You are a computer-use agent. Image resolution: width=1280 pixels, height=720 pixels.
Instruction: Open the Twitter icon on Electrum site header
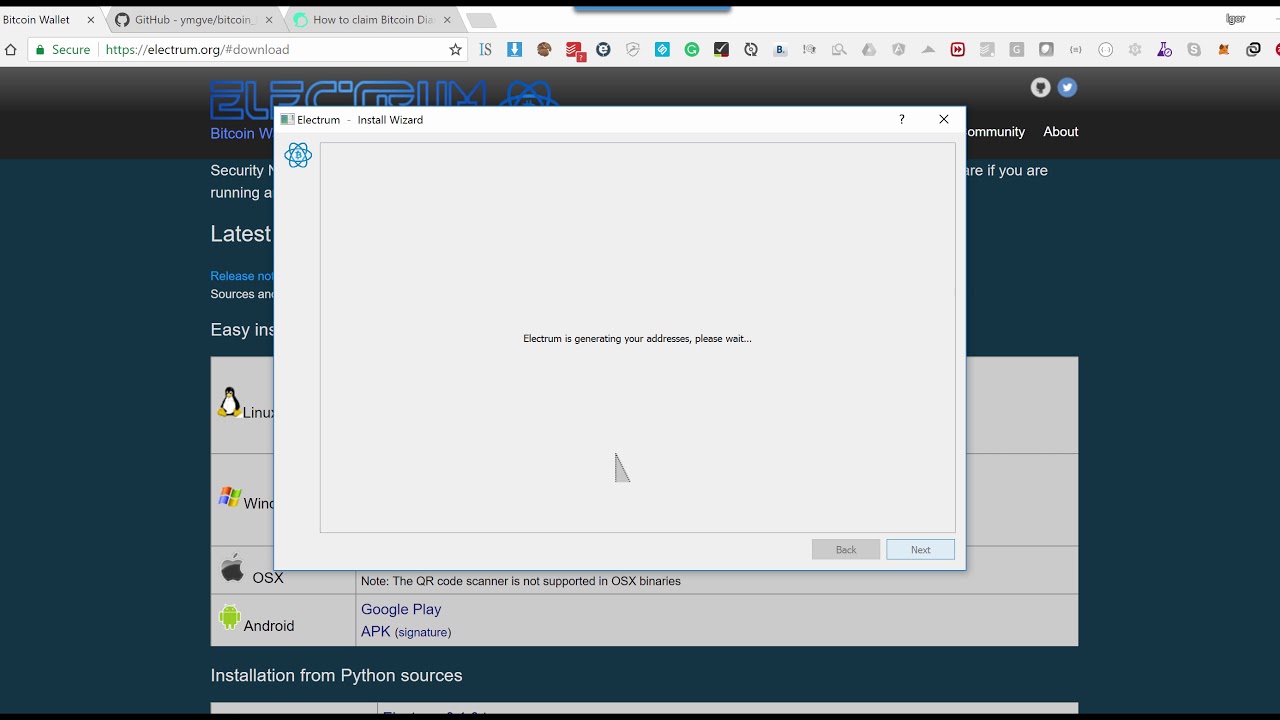coord(1067,88)
